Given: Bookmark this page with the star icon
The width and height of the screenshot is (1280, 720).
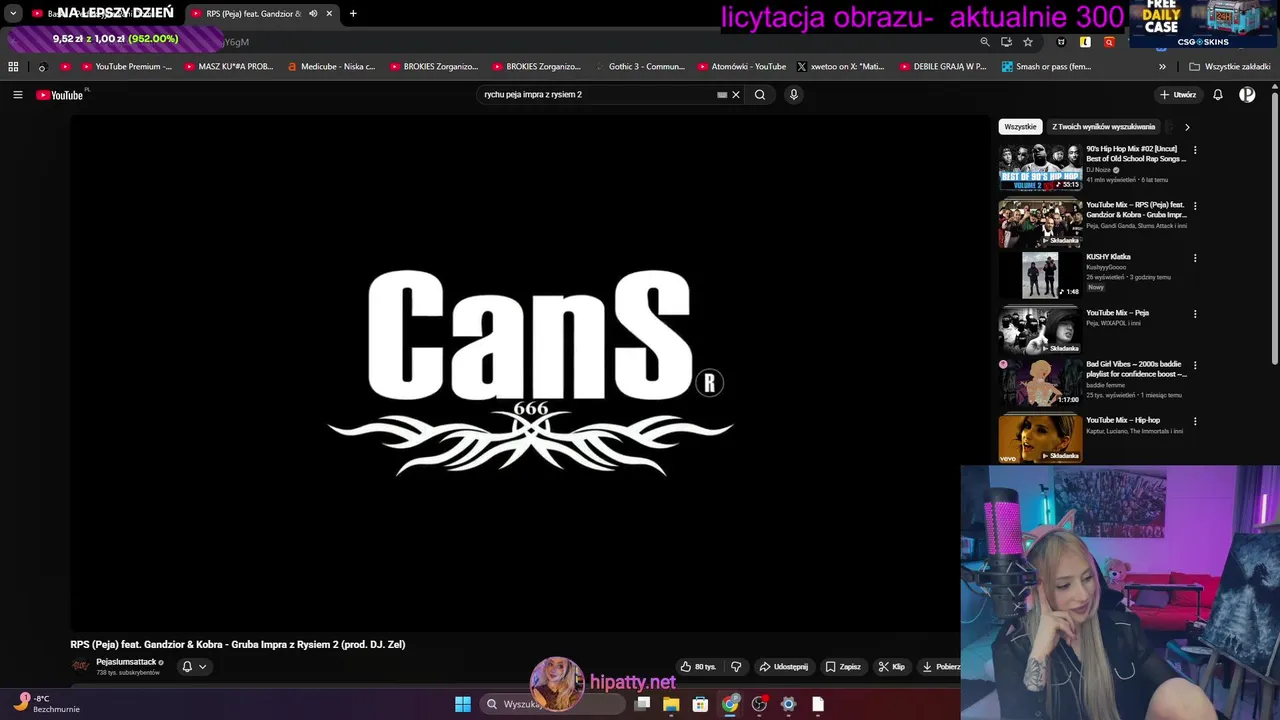Looking at the screenshot, I should (x=1028, y=42).
